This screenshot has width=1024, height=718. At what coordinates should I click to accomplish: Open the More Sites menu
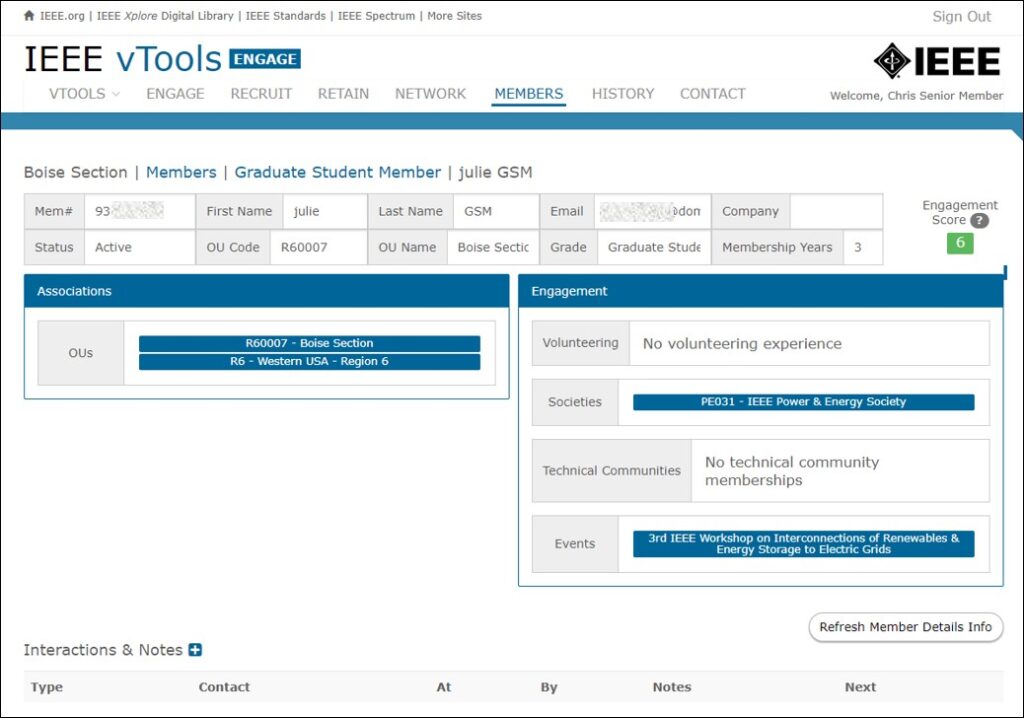[x=455, y=15]
